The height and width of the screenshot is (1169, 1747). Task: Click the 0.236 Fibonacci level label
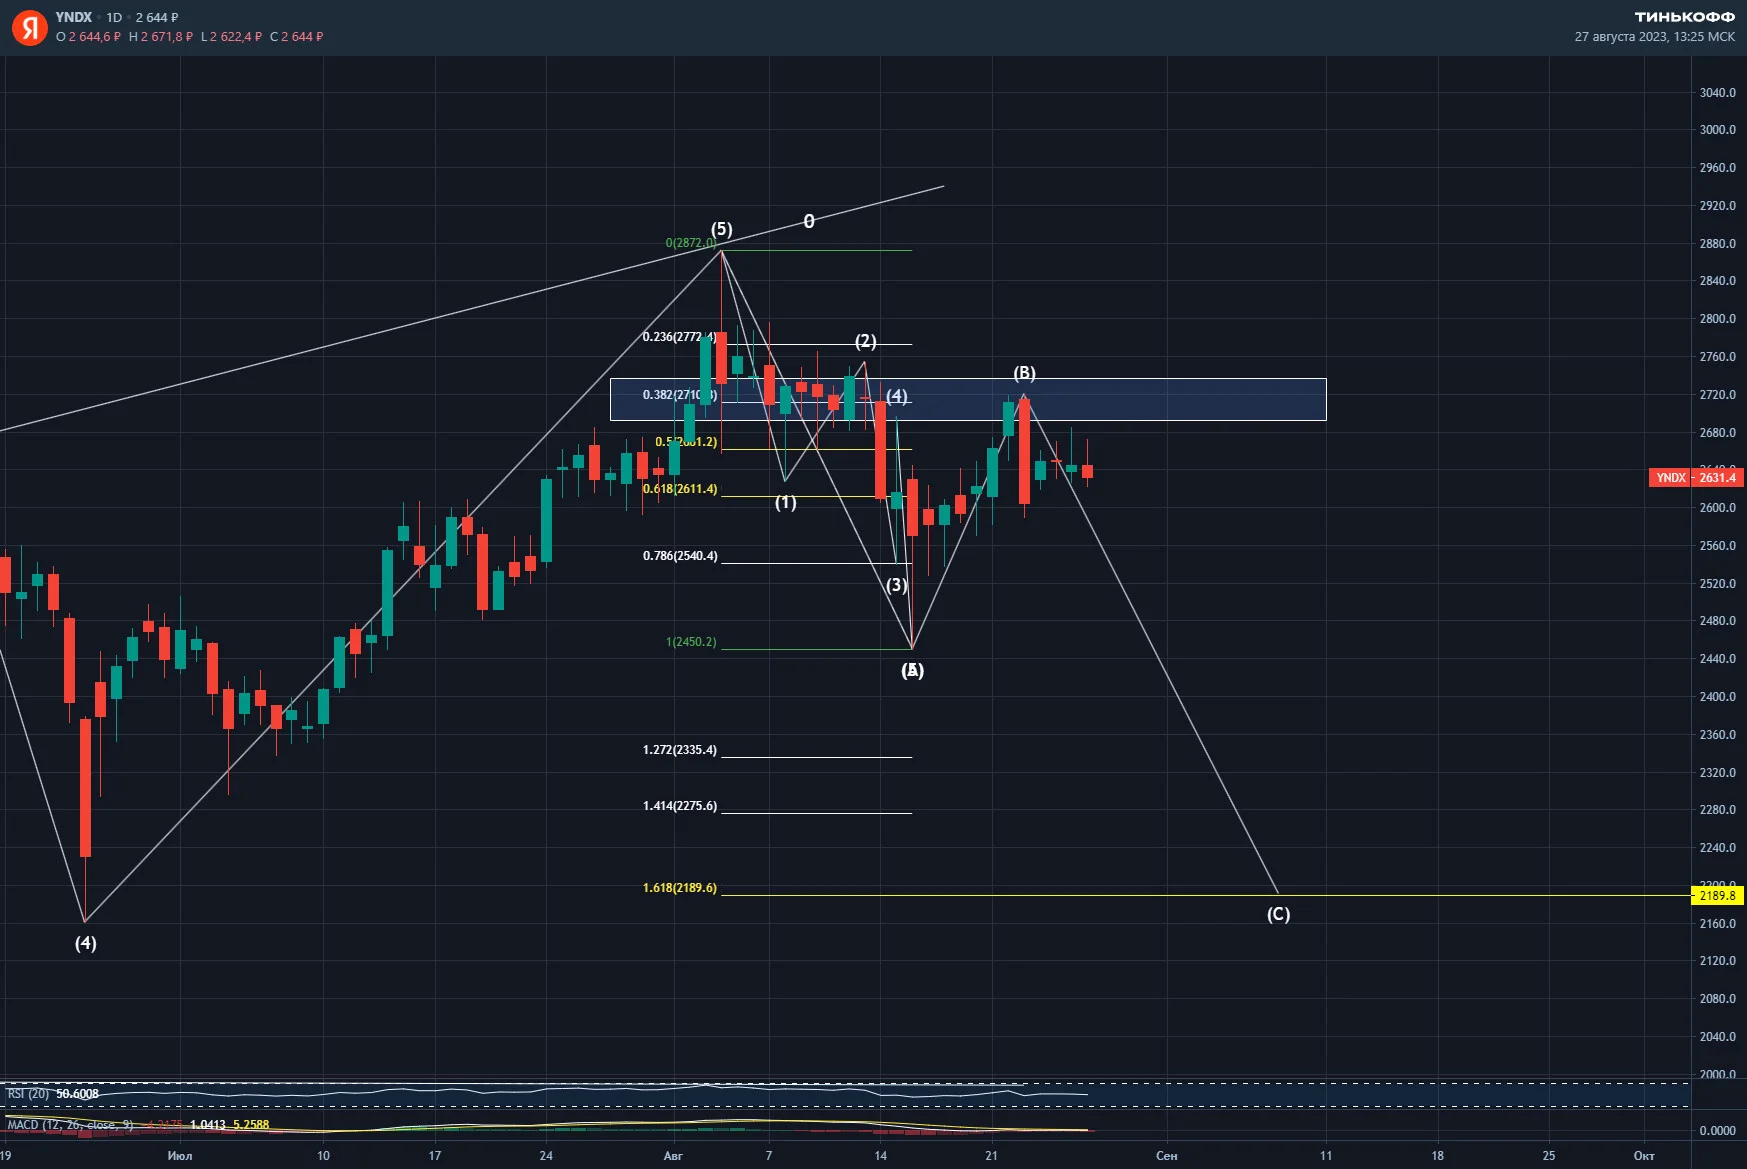tap(679, 337)
